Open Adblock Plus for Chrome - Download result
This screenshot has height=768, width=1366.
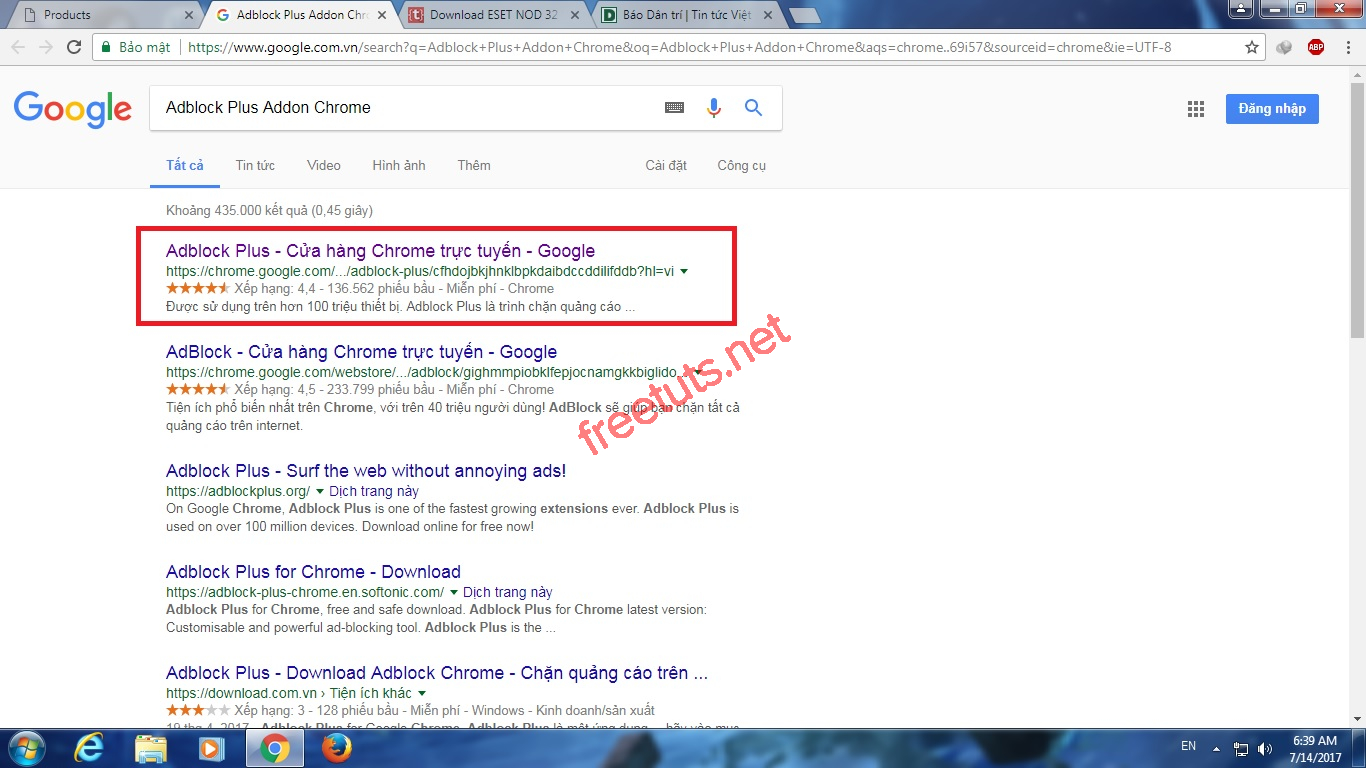(x=313, y=572)
